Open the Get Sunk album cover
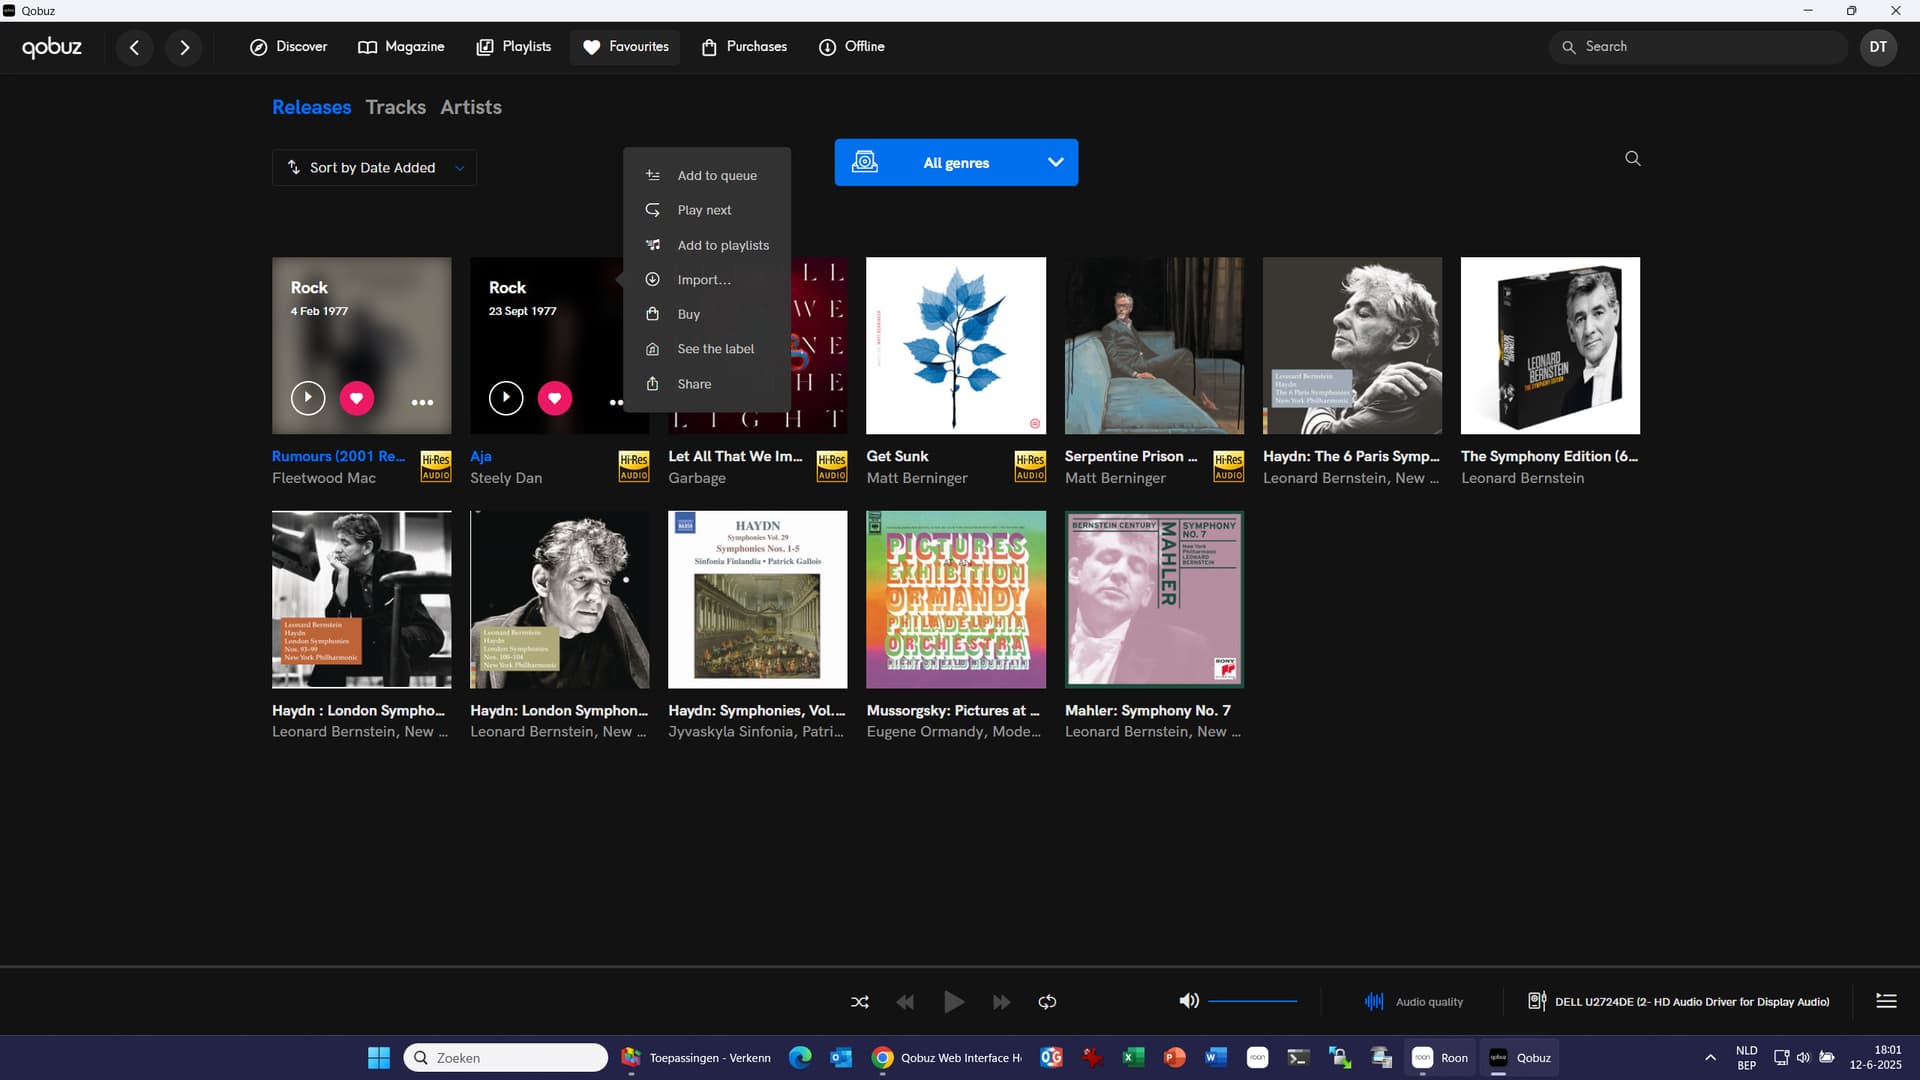Image resolution: width=1920 pixels, height=1080 pixels. tap(956, 346)
